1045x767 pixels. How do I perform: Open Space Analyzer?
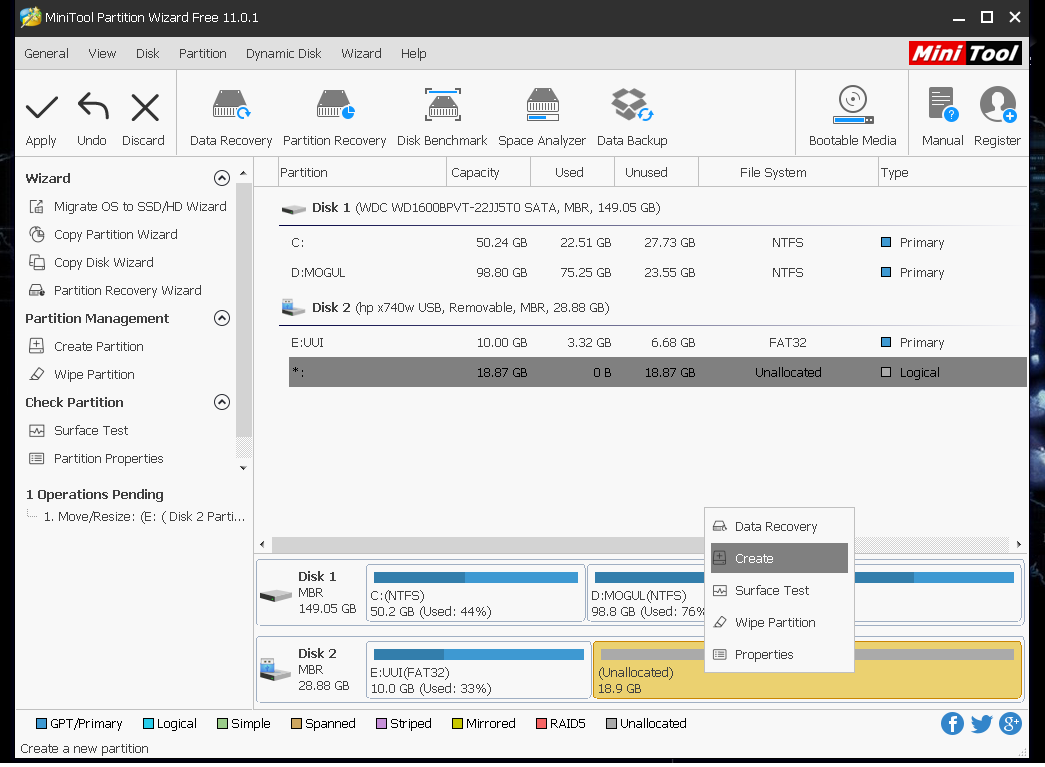pyautogui.click(x=542, y=117)
